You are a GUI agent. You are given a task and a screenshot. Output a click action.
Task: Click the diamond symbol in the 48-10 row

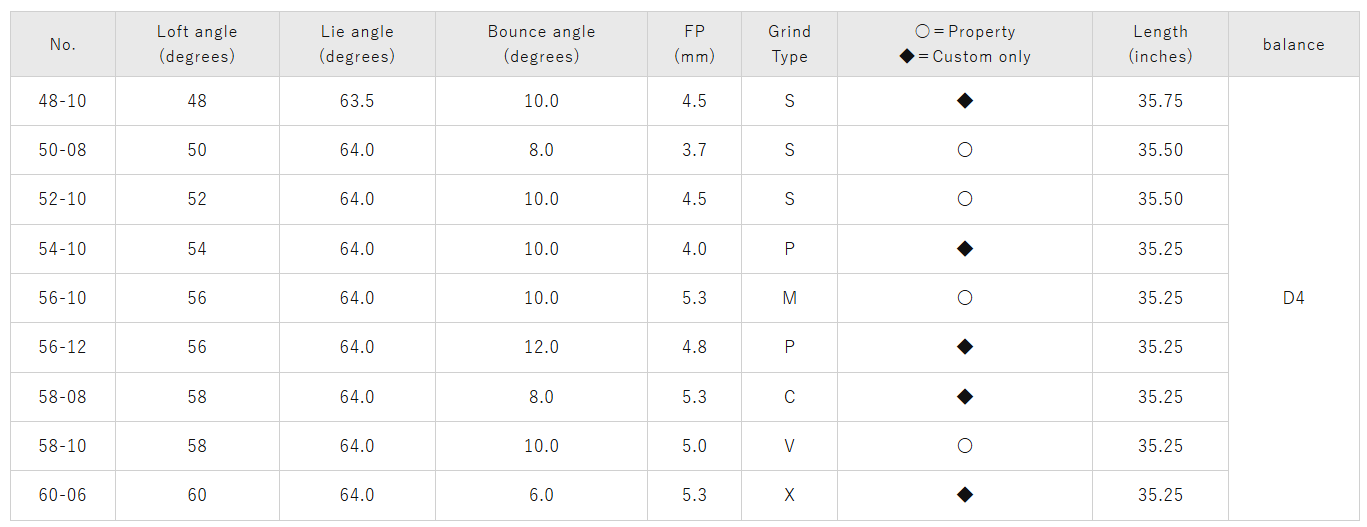tap(965, 101)
